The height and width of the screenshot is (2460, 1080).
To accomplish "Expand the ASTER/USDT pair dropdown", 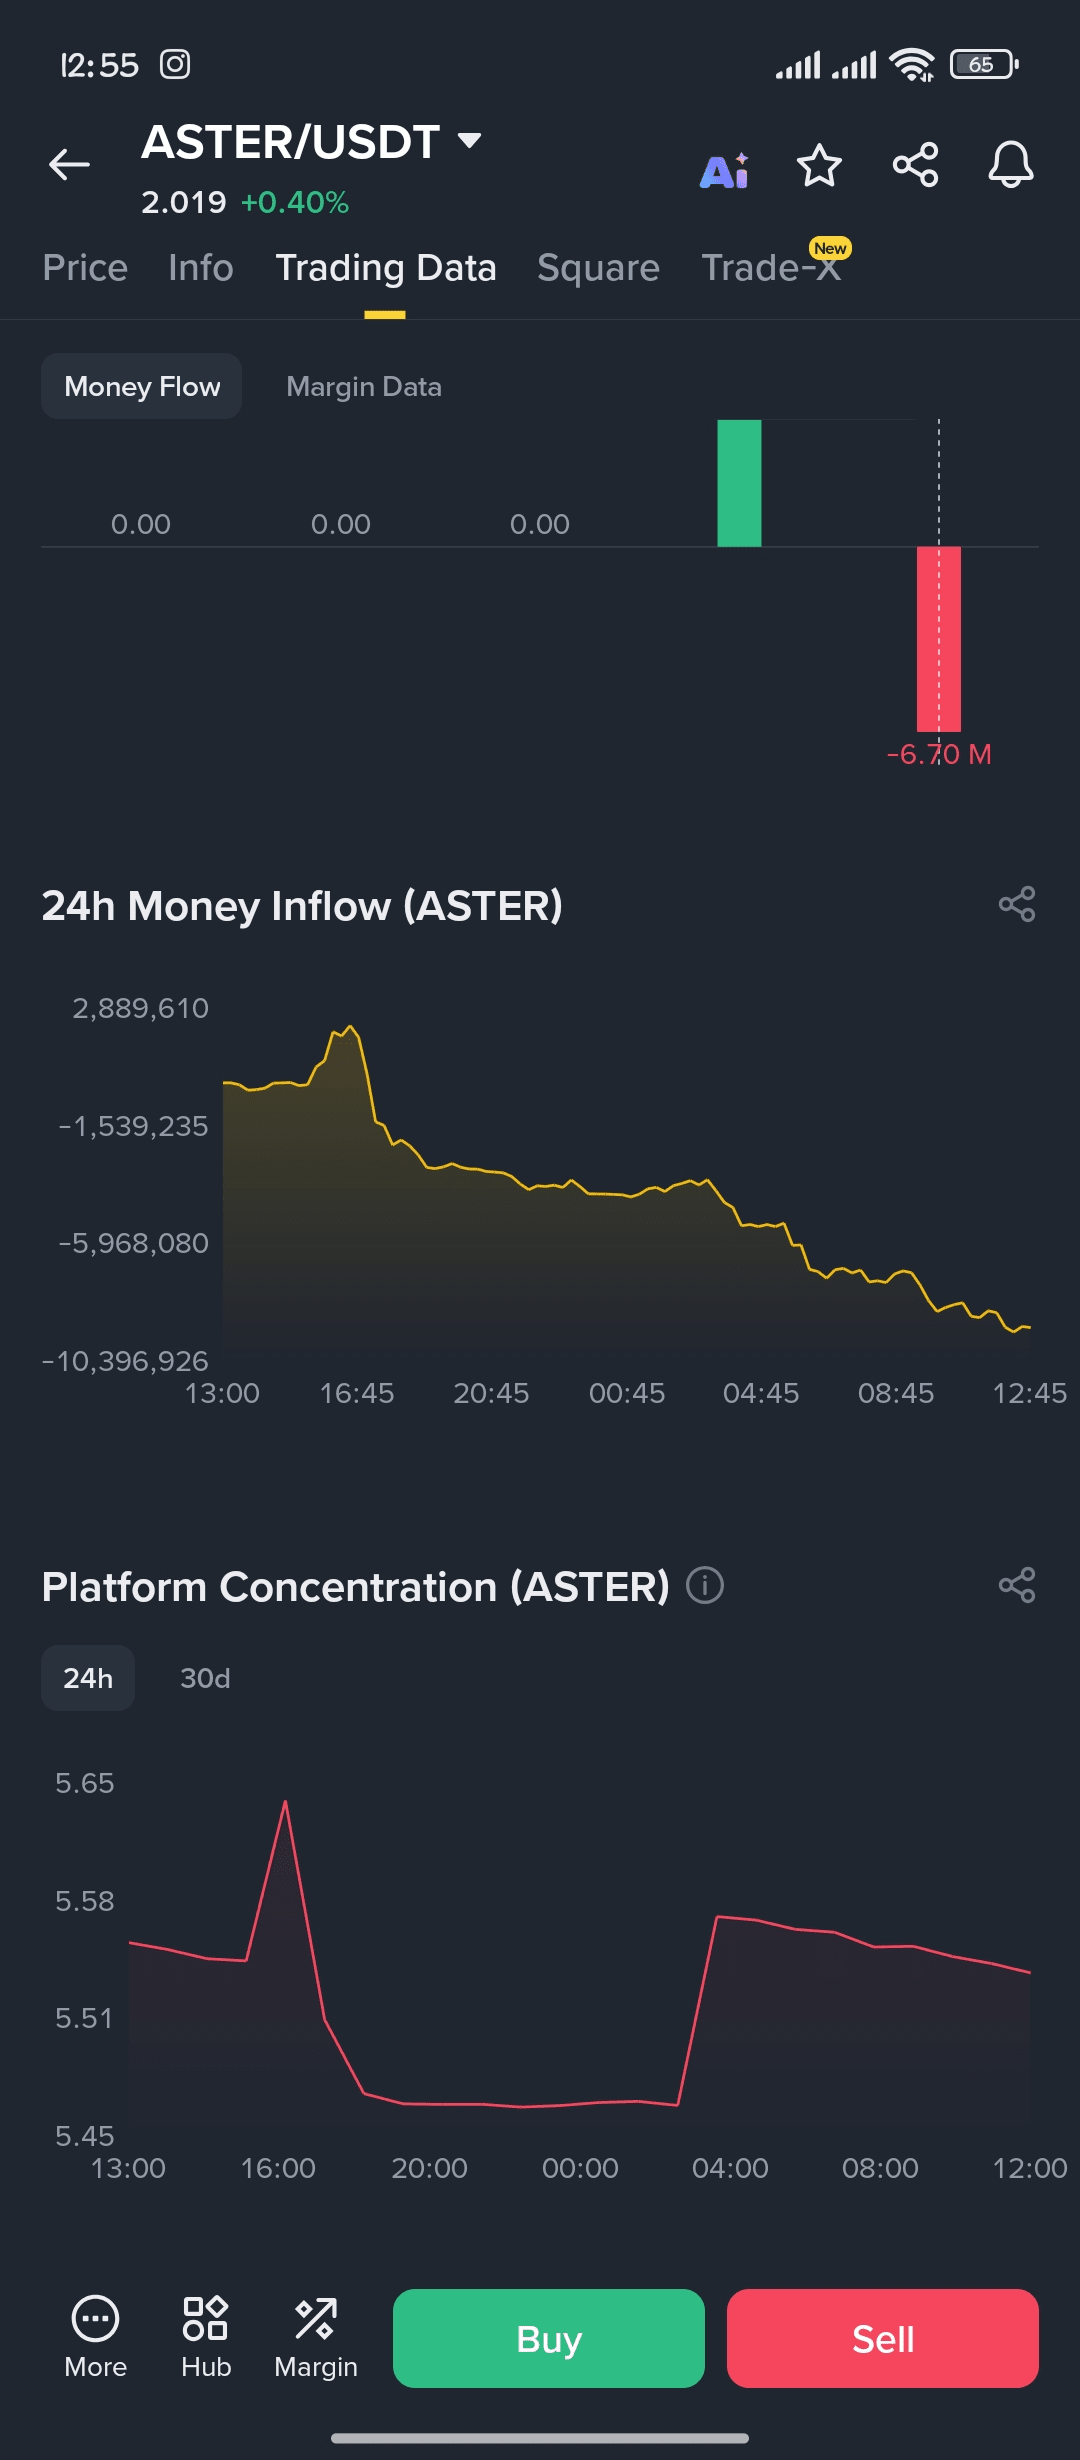I will tap(469, 140).
